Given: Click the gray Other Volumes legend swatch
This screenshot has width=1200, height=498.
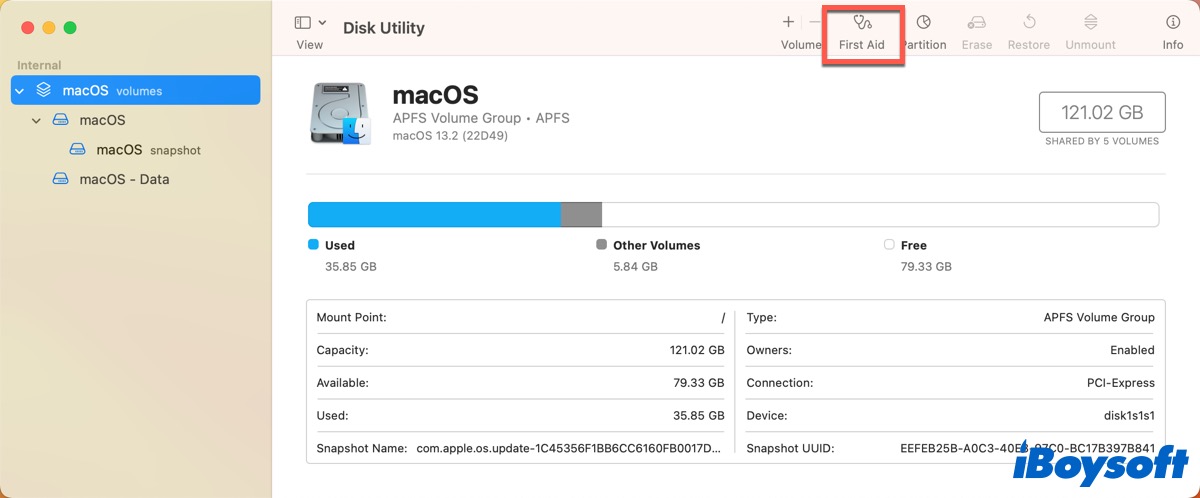Looking at the screenshot, I should pos(601,245).
